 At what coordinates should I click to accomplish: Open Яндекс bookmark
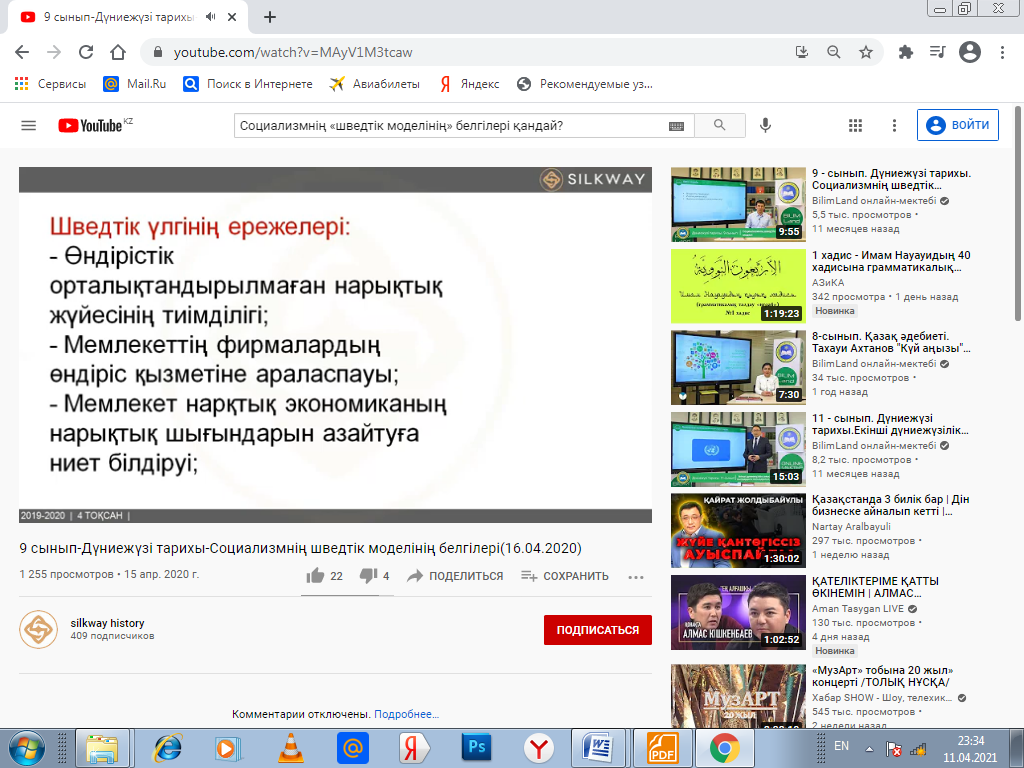470,84
